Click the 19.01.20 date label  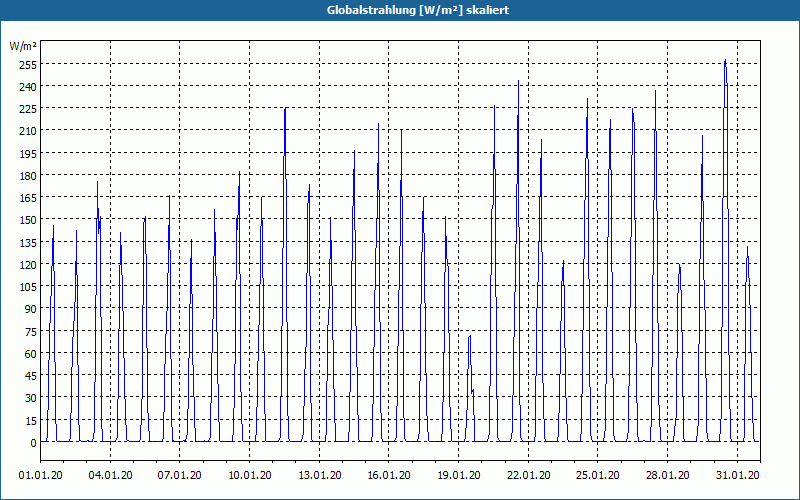pyautogui.click(x=459, y=475)
